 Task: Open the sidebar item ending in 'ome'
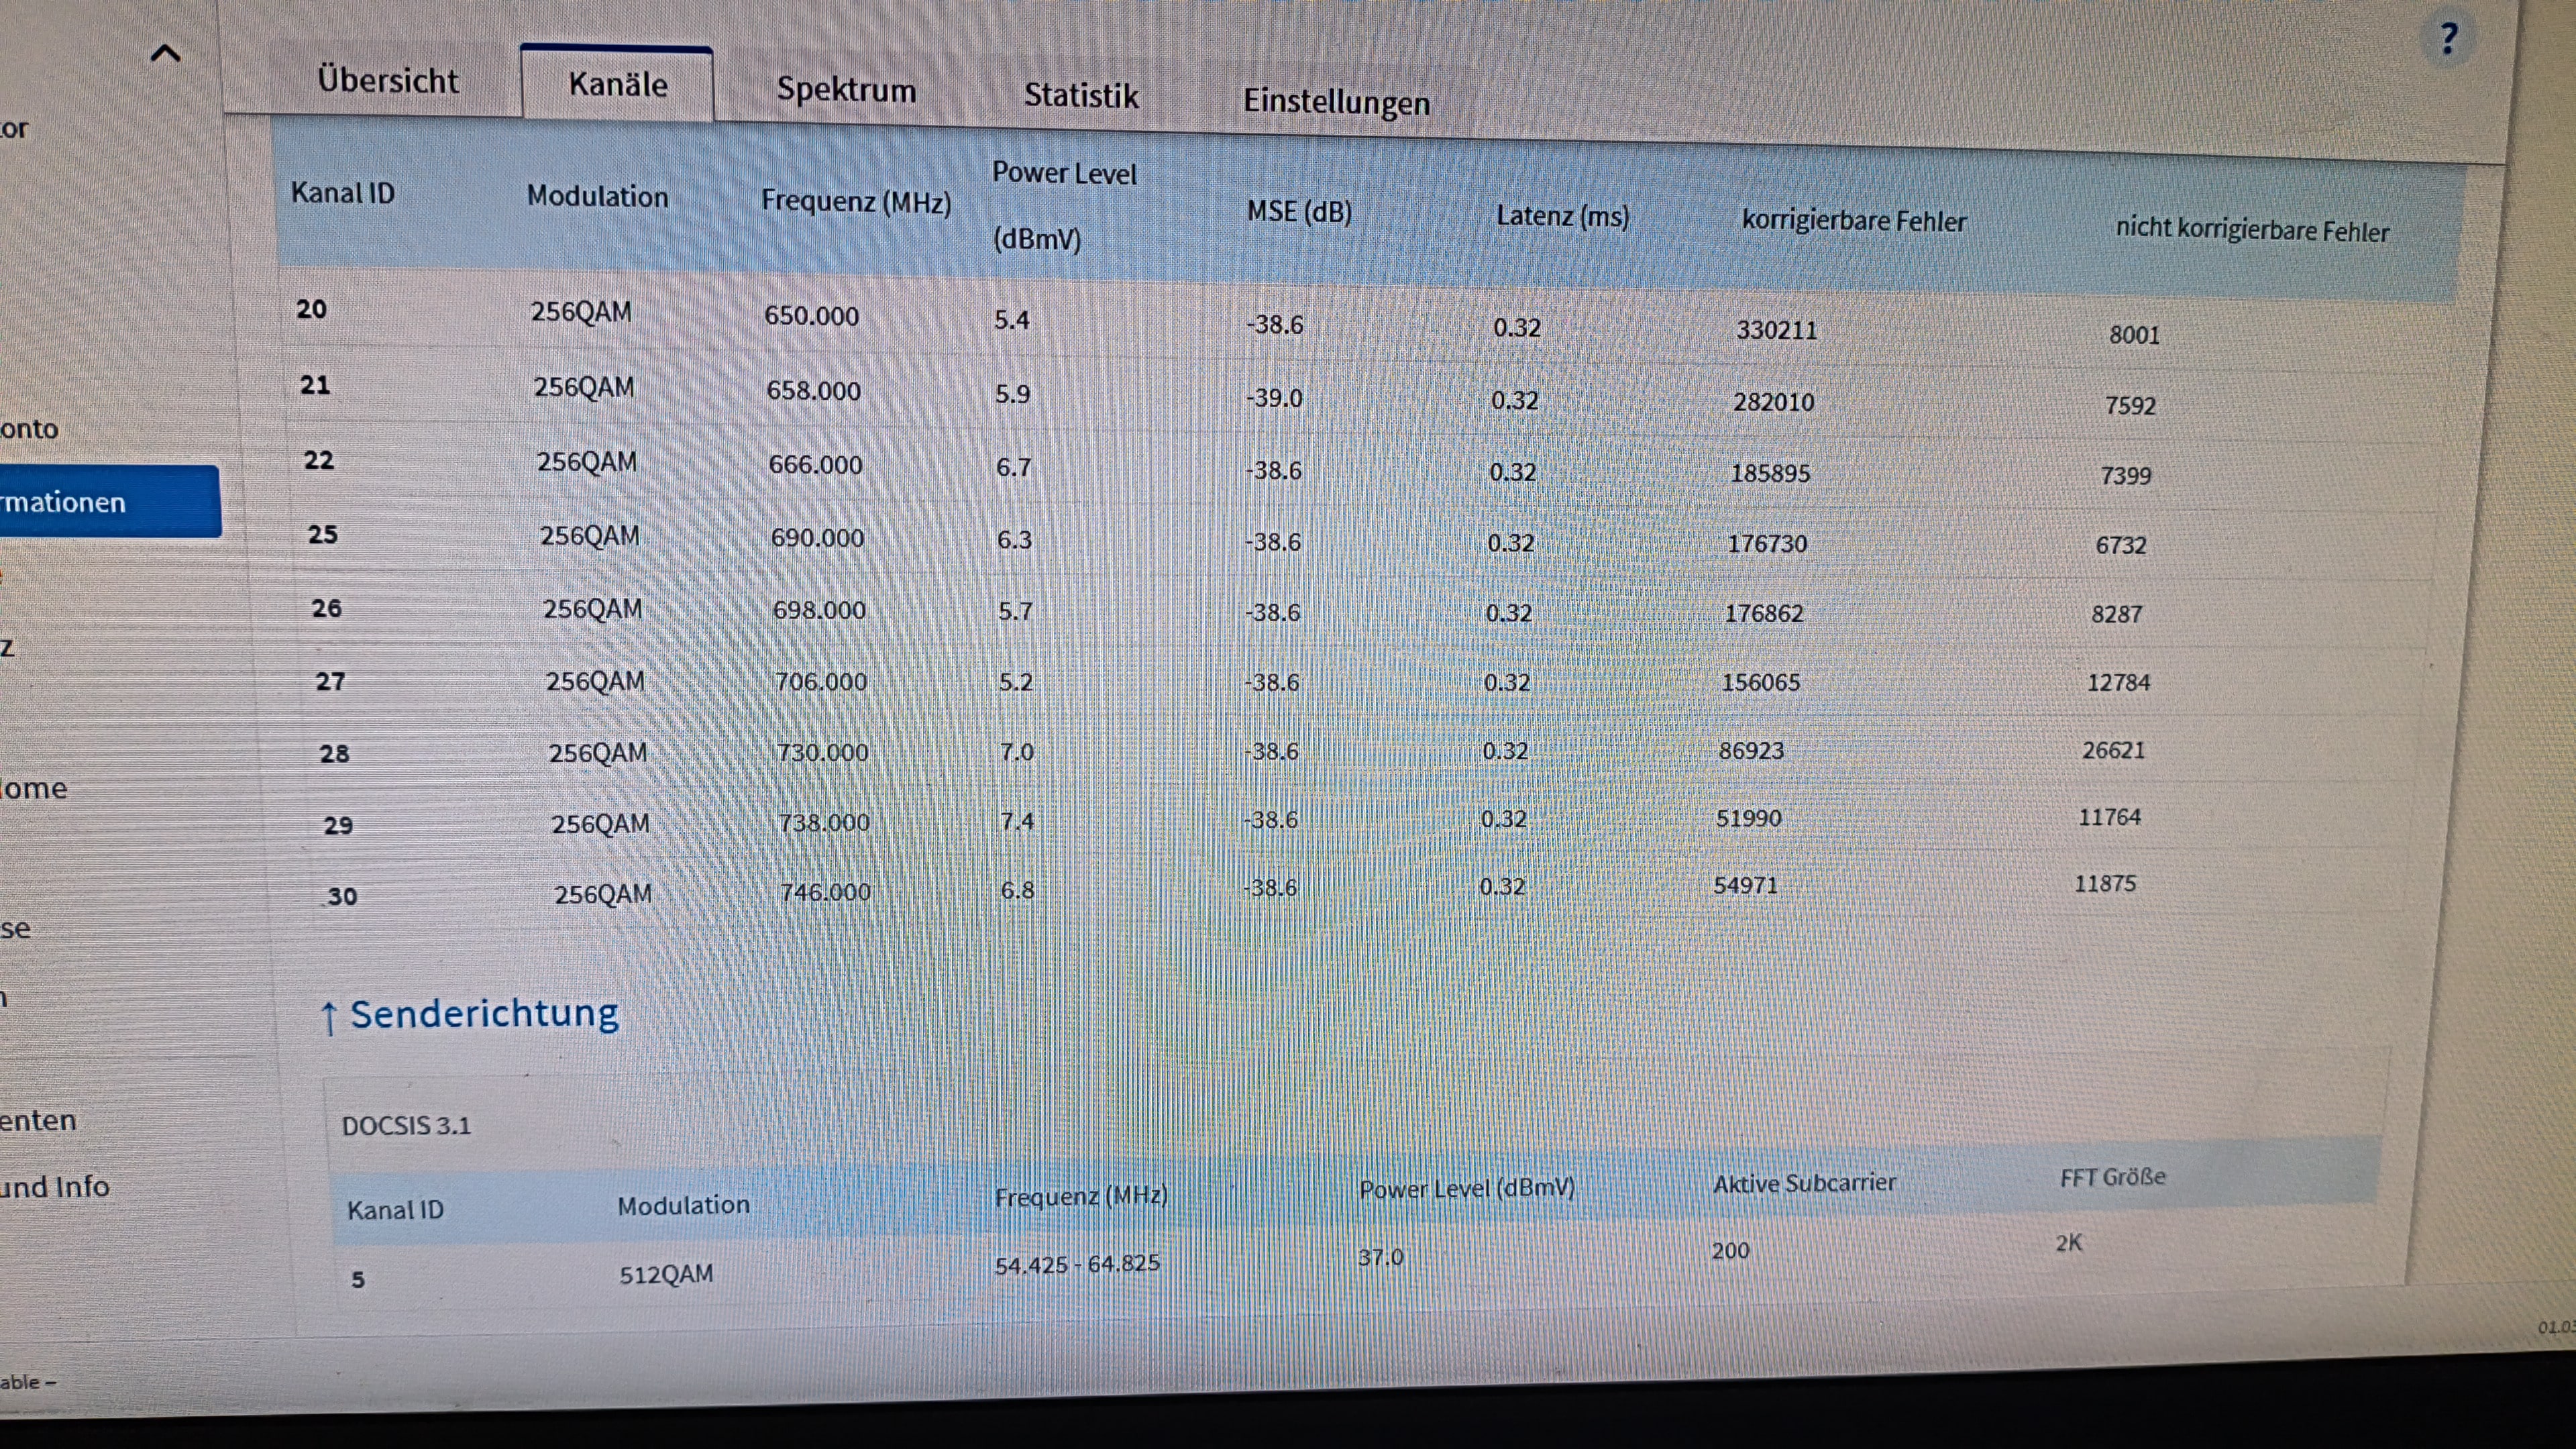[x=35, y=789]
